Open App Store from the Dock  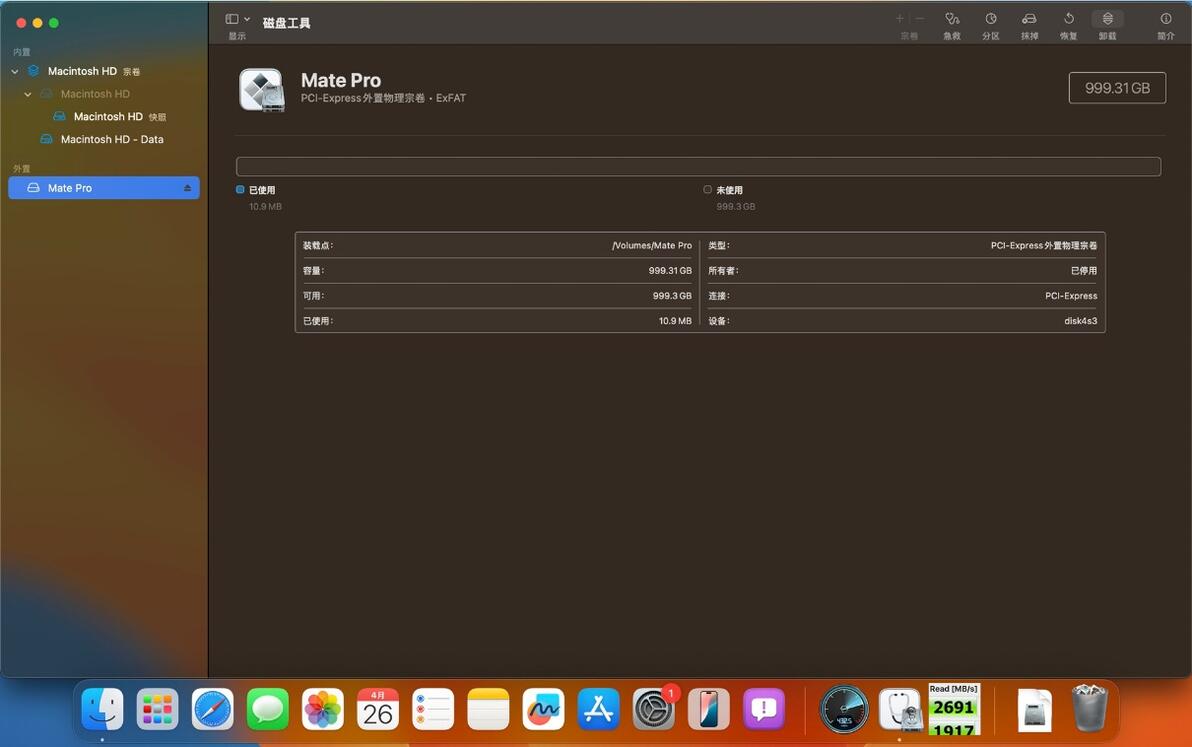[598, 710]
